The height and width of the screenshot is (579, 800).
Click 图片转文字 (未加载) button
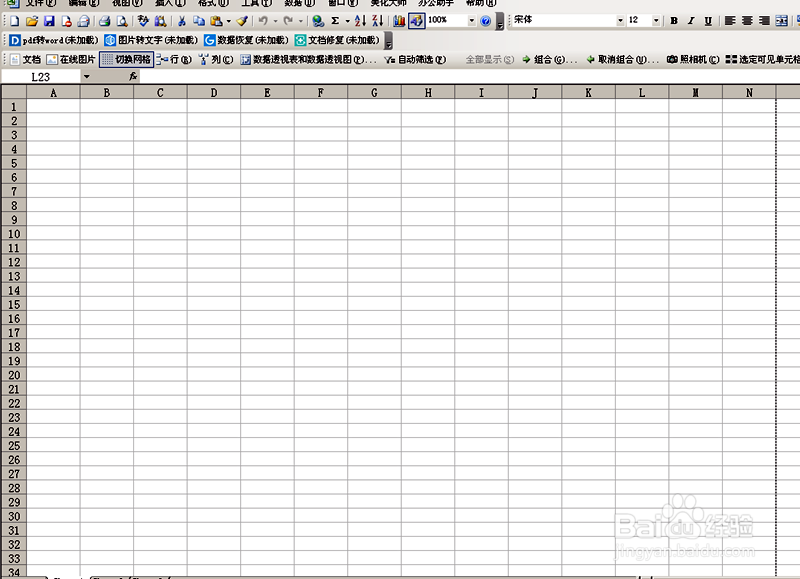click(152, 40)
